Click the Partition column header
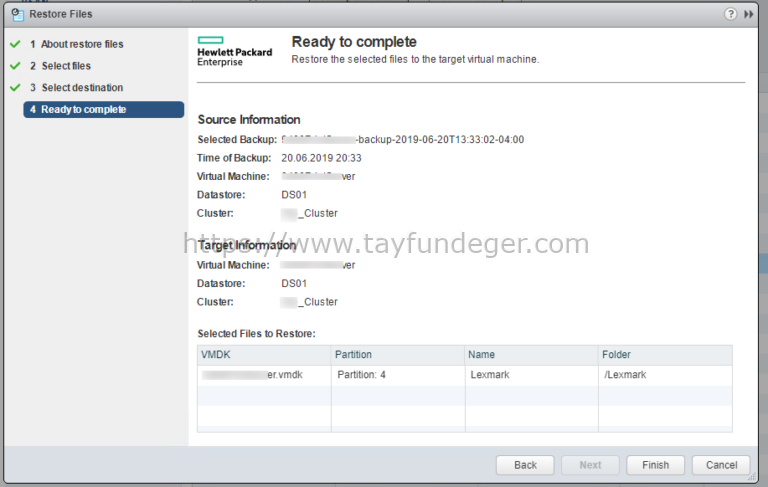768x487 pixels. (x=397, y=355)
